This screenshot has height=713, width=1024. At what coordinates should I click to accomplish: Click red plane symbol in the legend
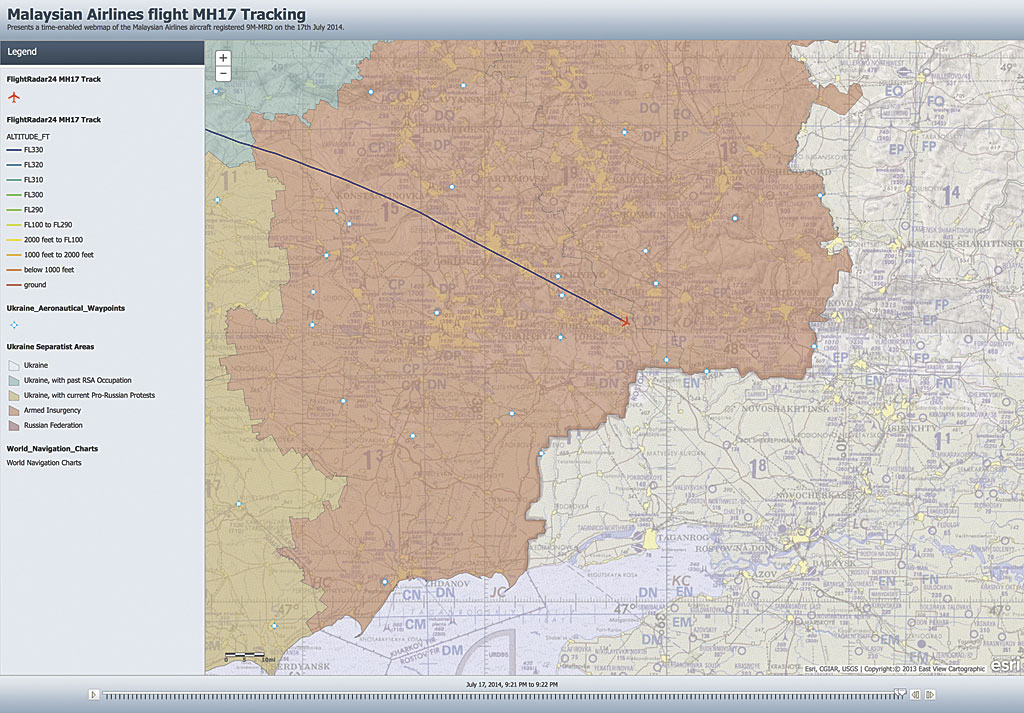(14, 98)
